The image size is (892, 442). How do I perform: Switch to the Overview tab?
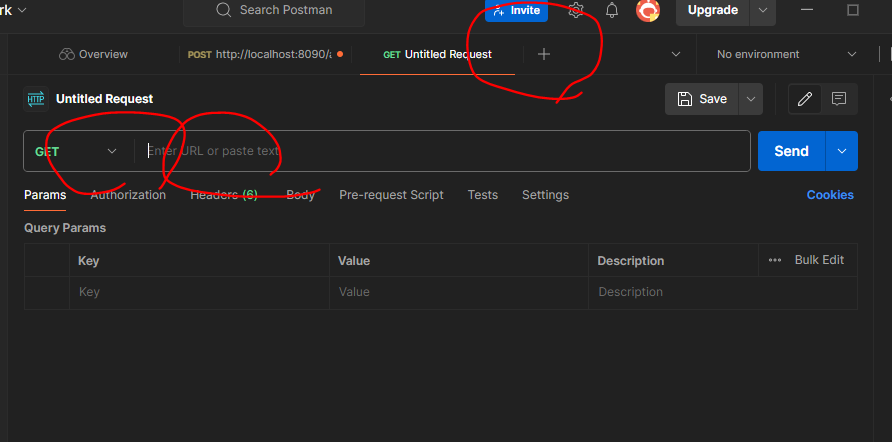93,54
